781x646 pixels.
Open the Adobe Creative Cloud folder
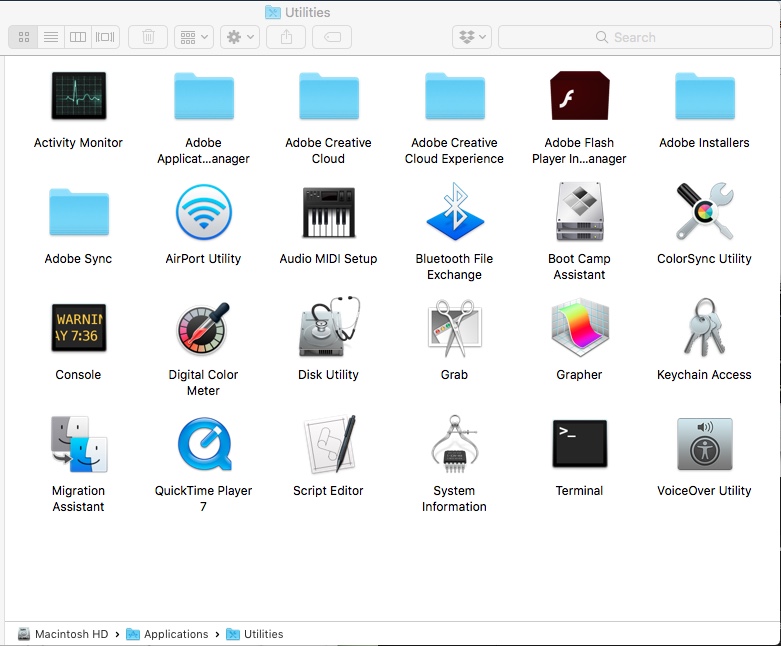coord(329,96)
